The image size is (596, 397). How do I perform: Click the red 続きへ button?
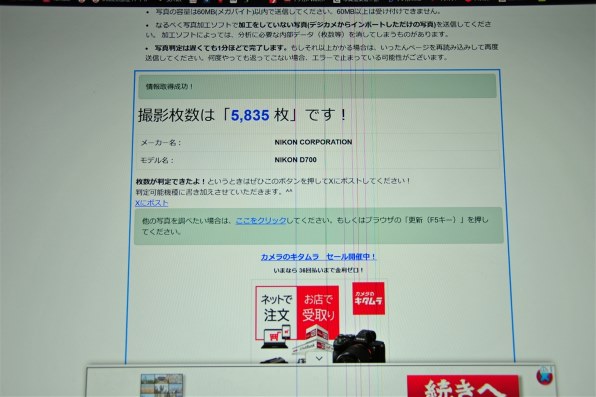(x=463, y=386)
